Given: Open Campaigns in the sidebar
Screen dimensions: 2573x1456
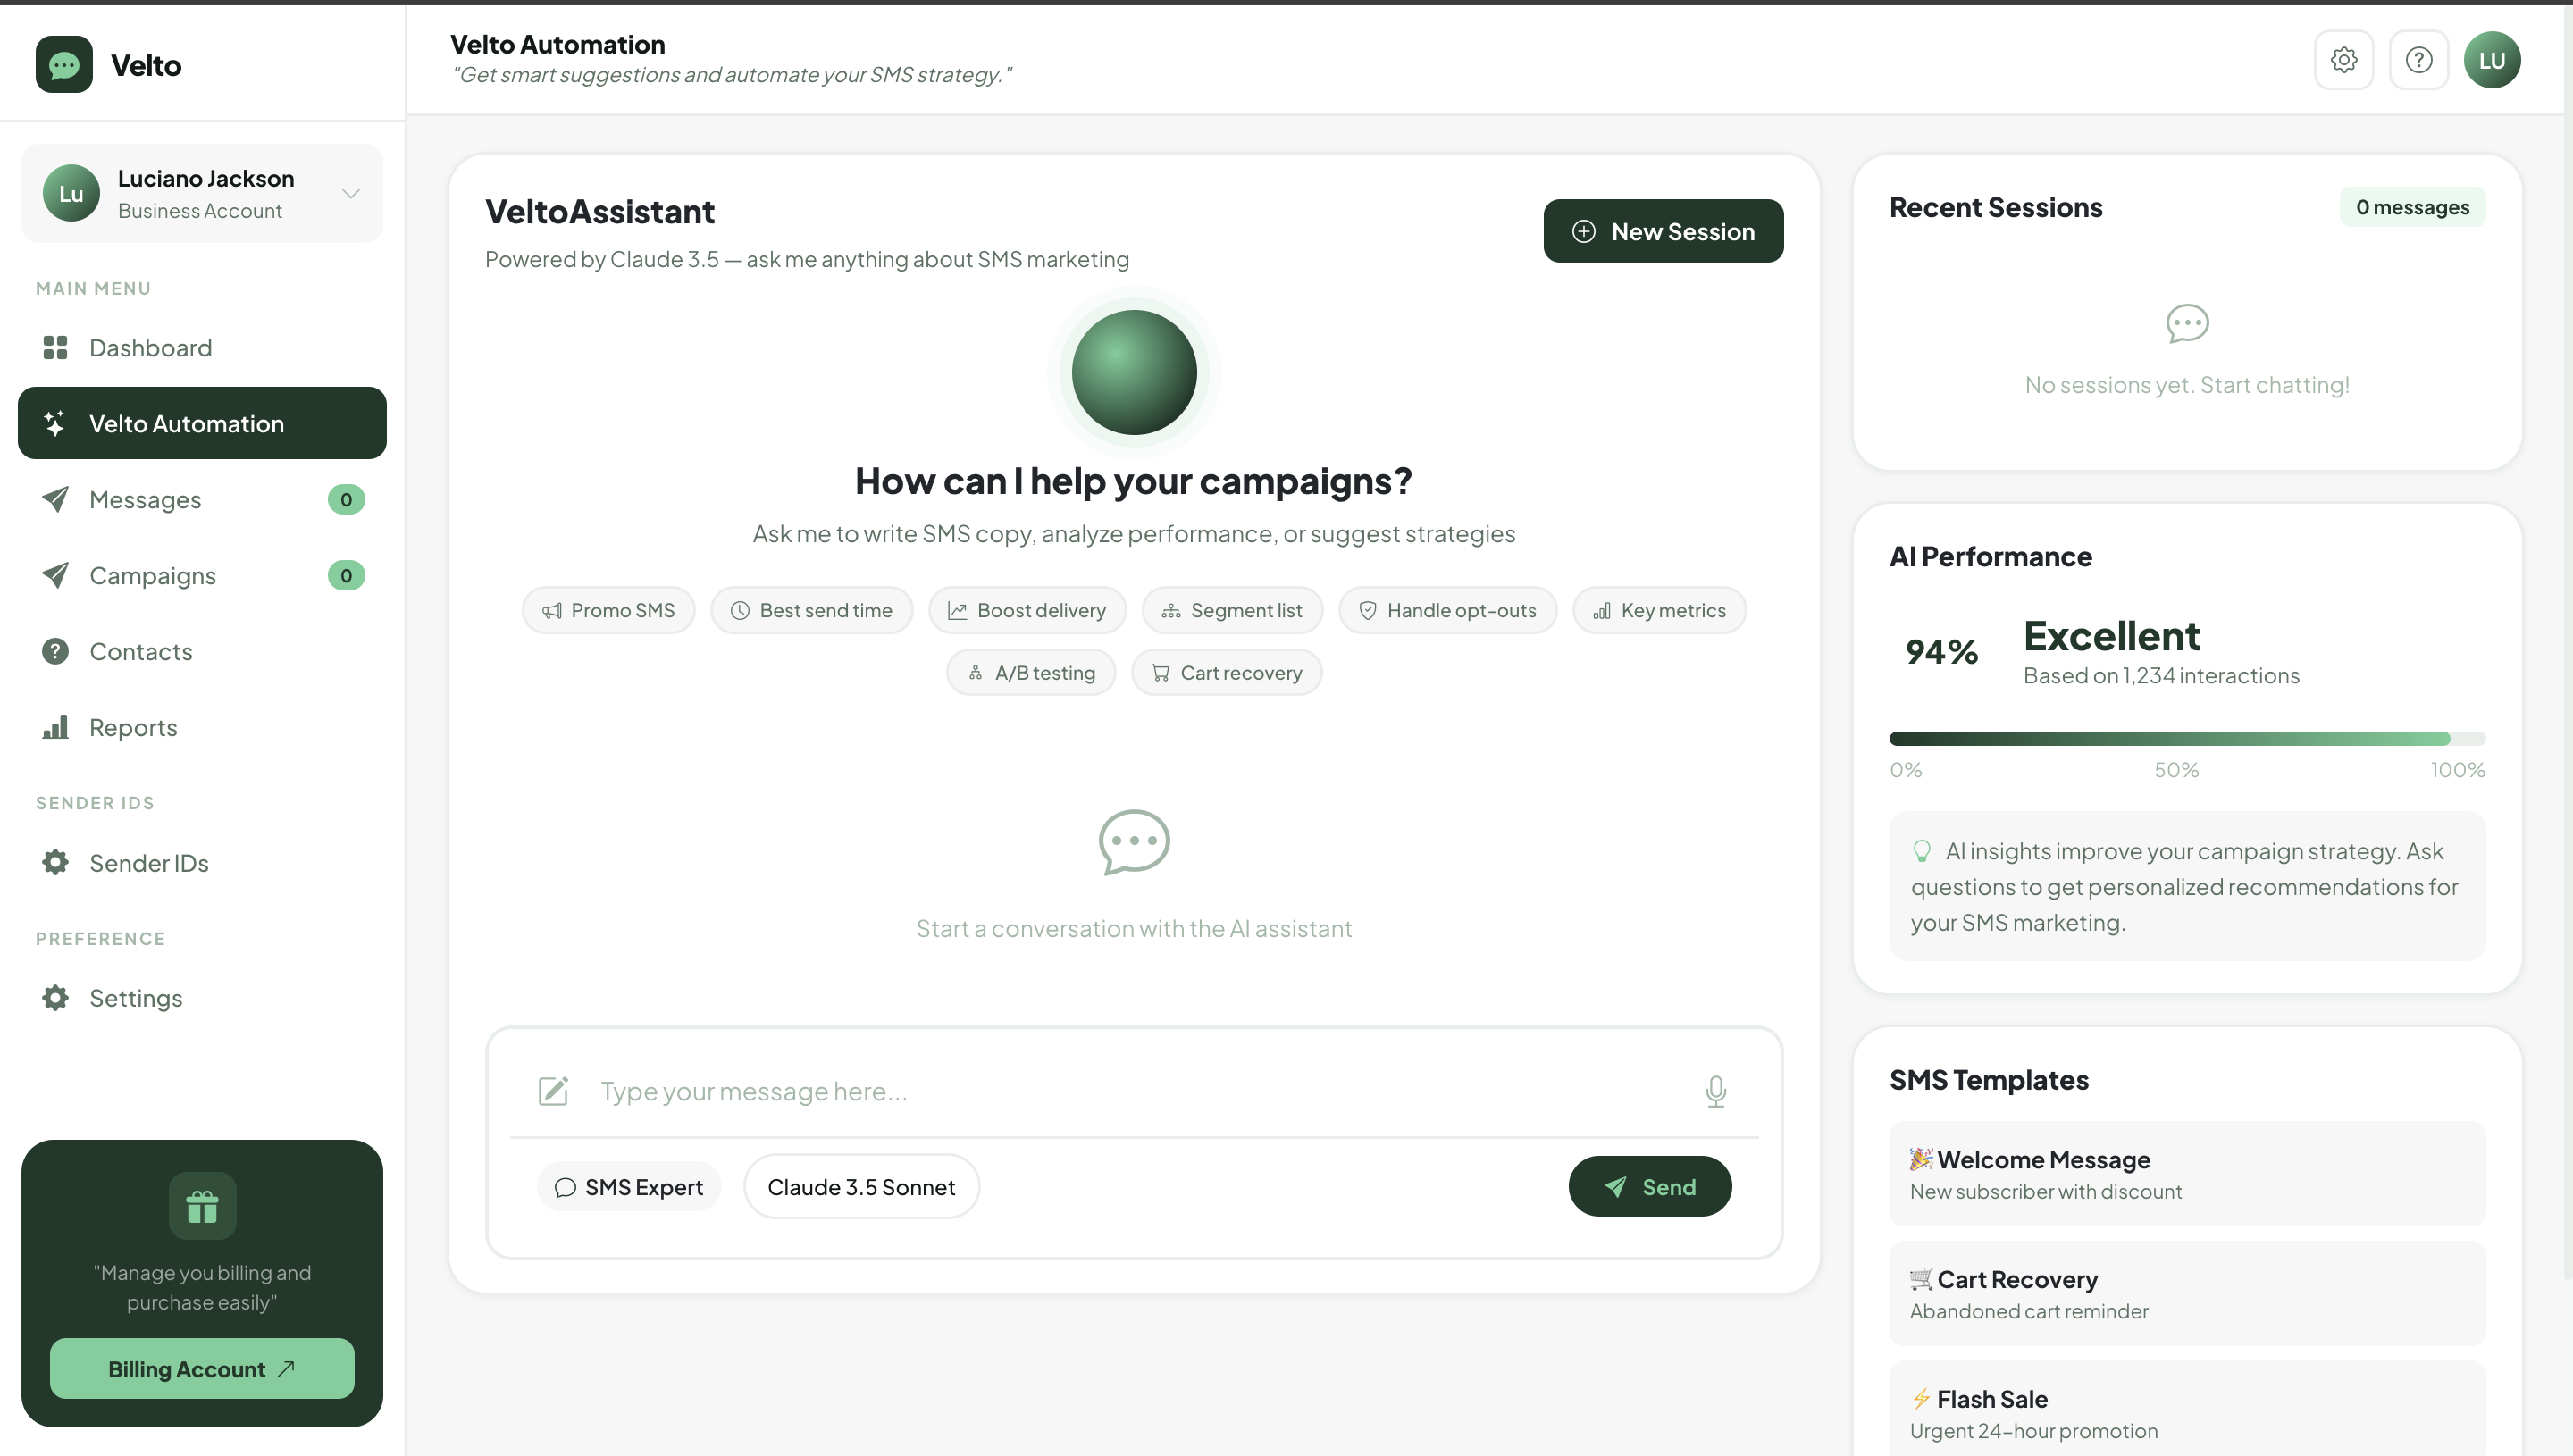Looking at the screenshot, I should pos(202,575).
